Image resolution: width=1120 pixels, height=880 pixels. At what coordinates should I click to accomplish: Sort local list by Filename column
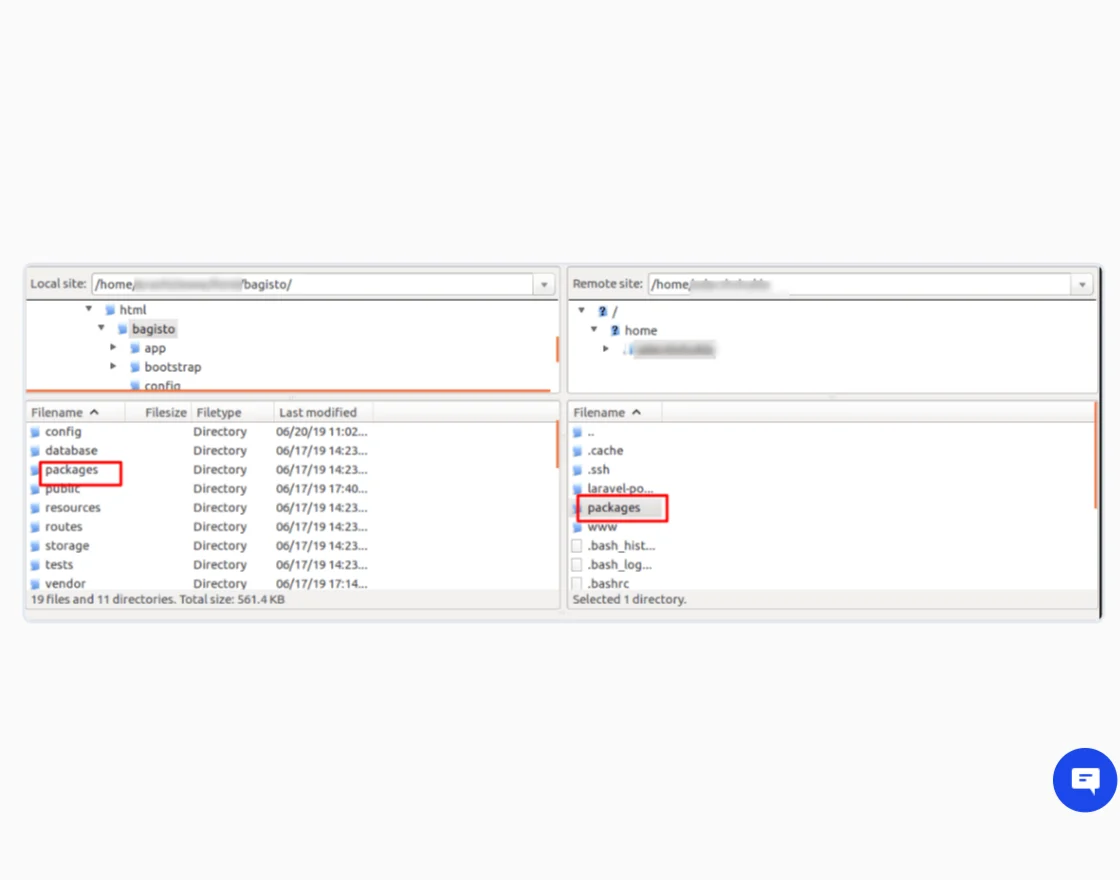click(75, 412)
